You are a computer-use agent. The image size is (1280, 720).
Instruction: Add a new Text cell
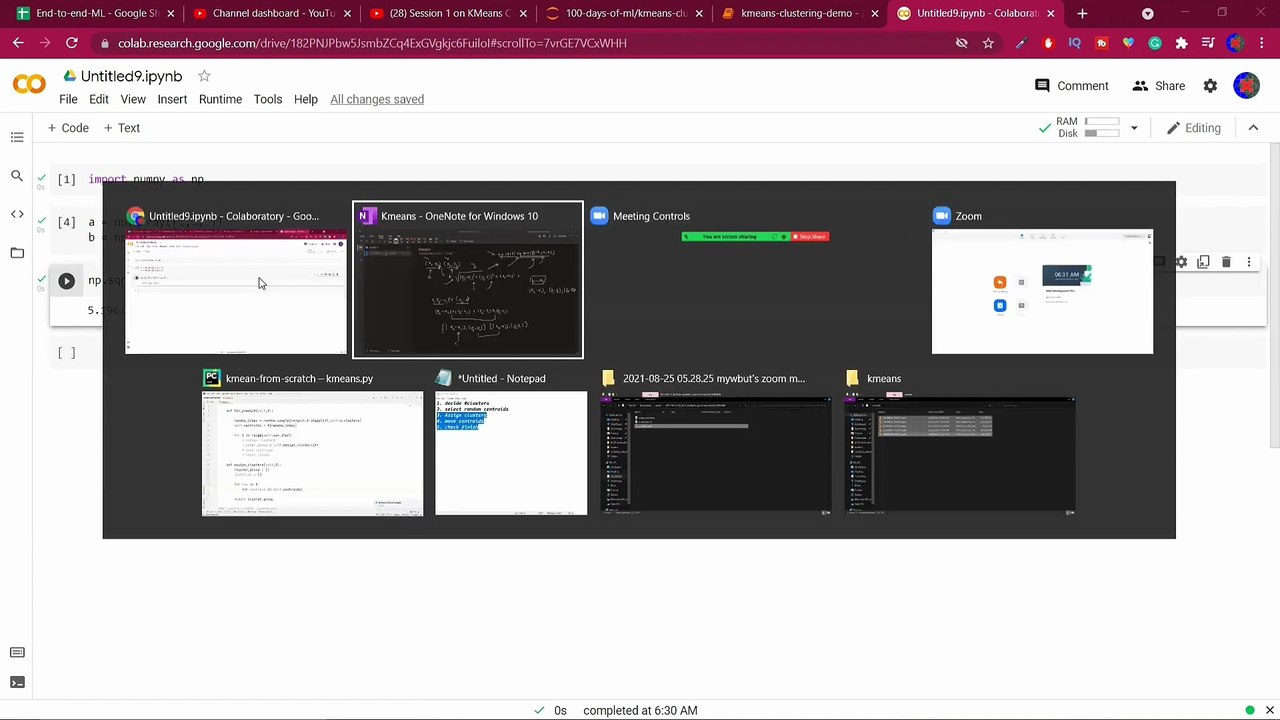(122, 128)
